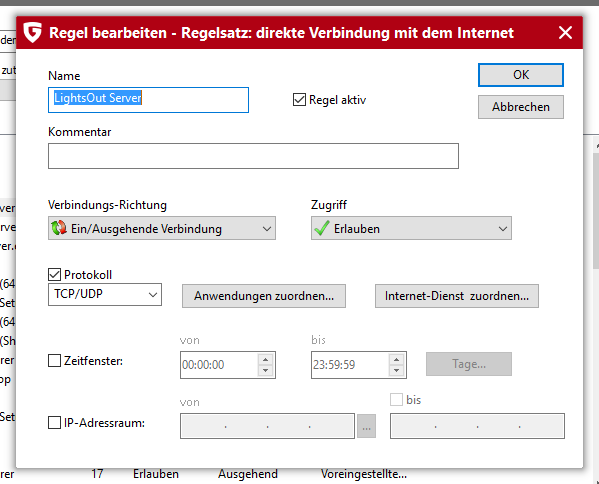Click the G DATA shield logo icon
The image size is (599, 484).
coord(32,32)
